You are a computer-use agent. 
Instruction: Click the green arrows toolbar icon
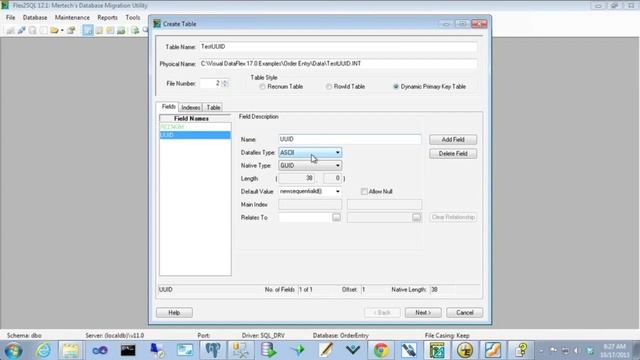[135, 30]
